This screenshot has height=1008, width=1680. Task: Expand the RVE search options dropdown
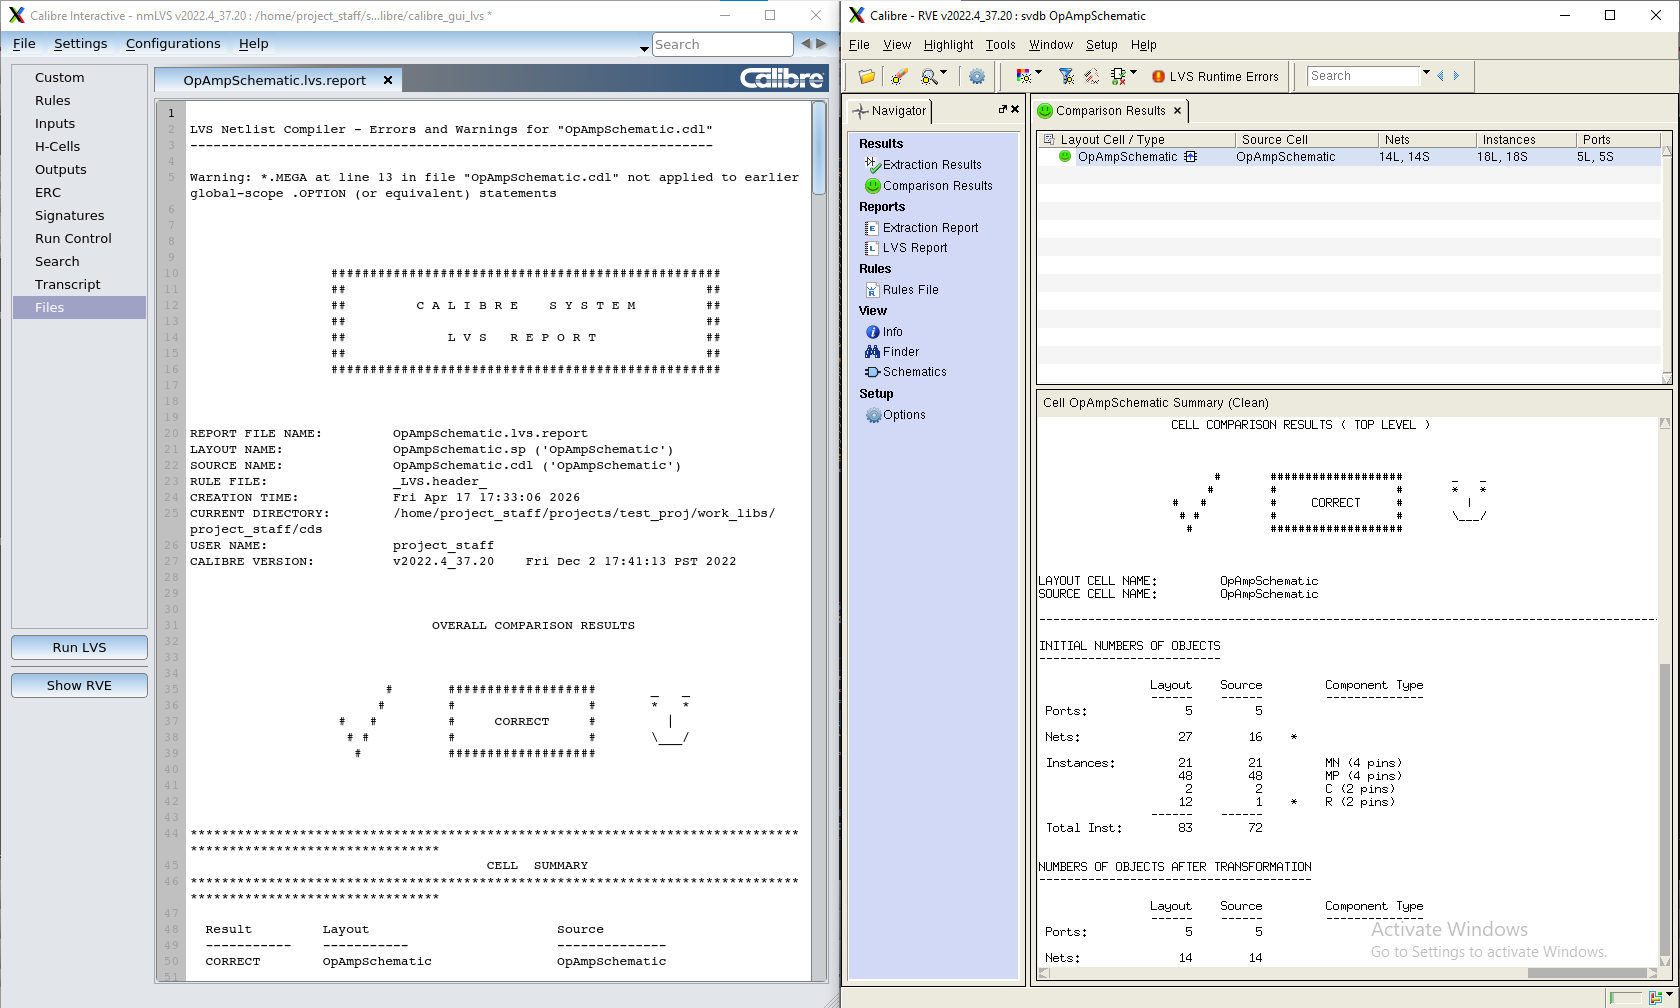tap(1427, 73)
